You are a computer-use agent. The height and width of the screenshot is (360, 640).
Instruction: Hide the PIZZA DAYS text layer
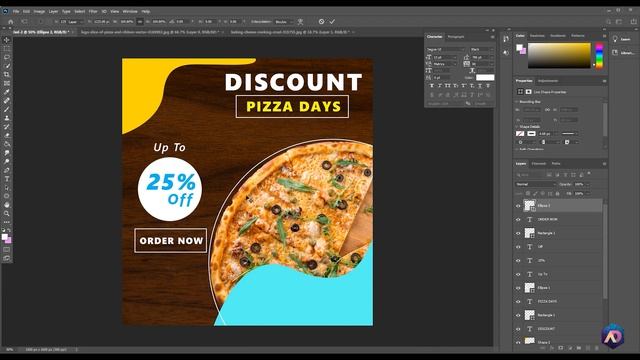coord(518,302)
